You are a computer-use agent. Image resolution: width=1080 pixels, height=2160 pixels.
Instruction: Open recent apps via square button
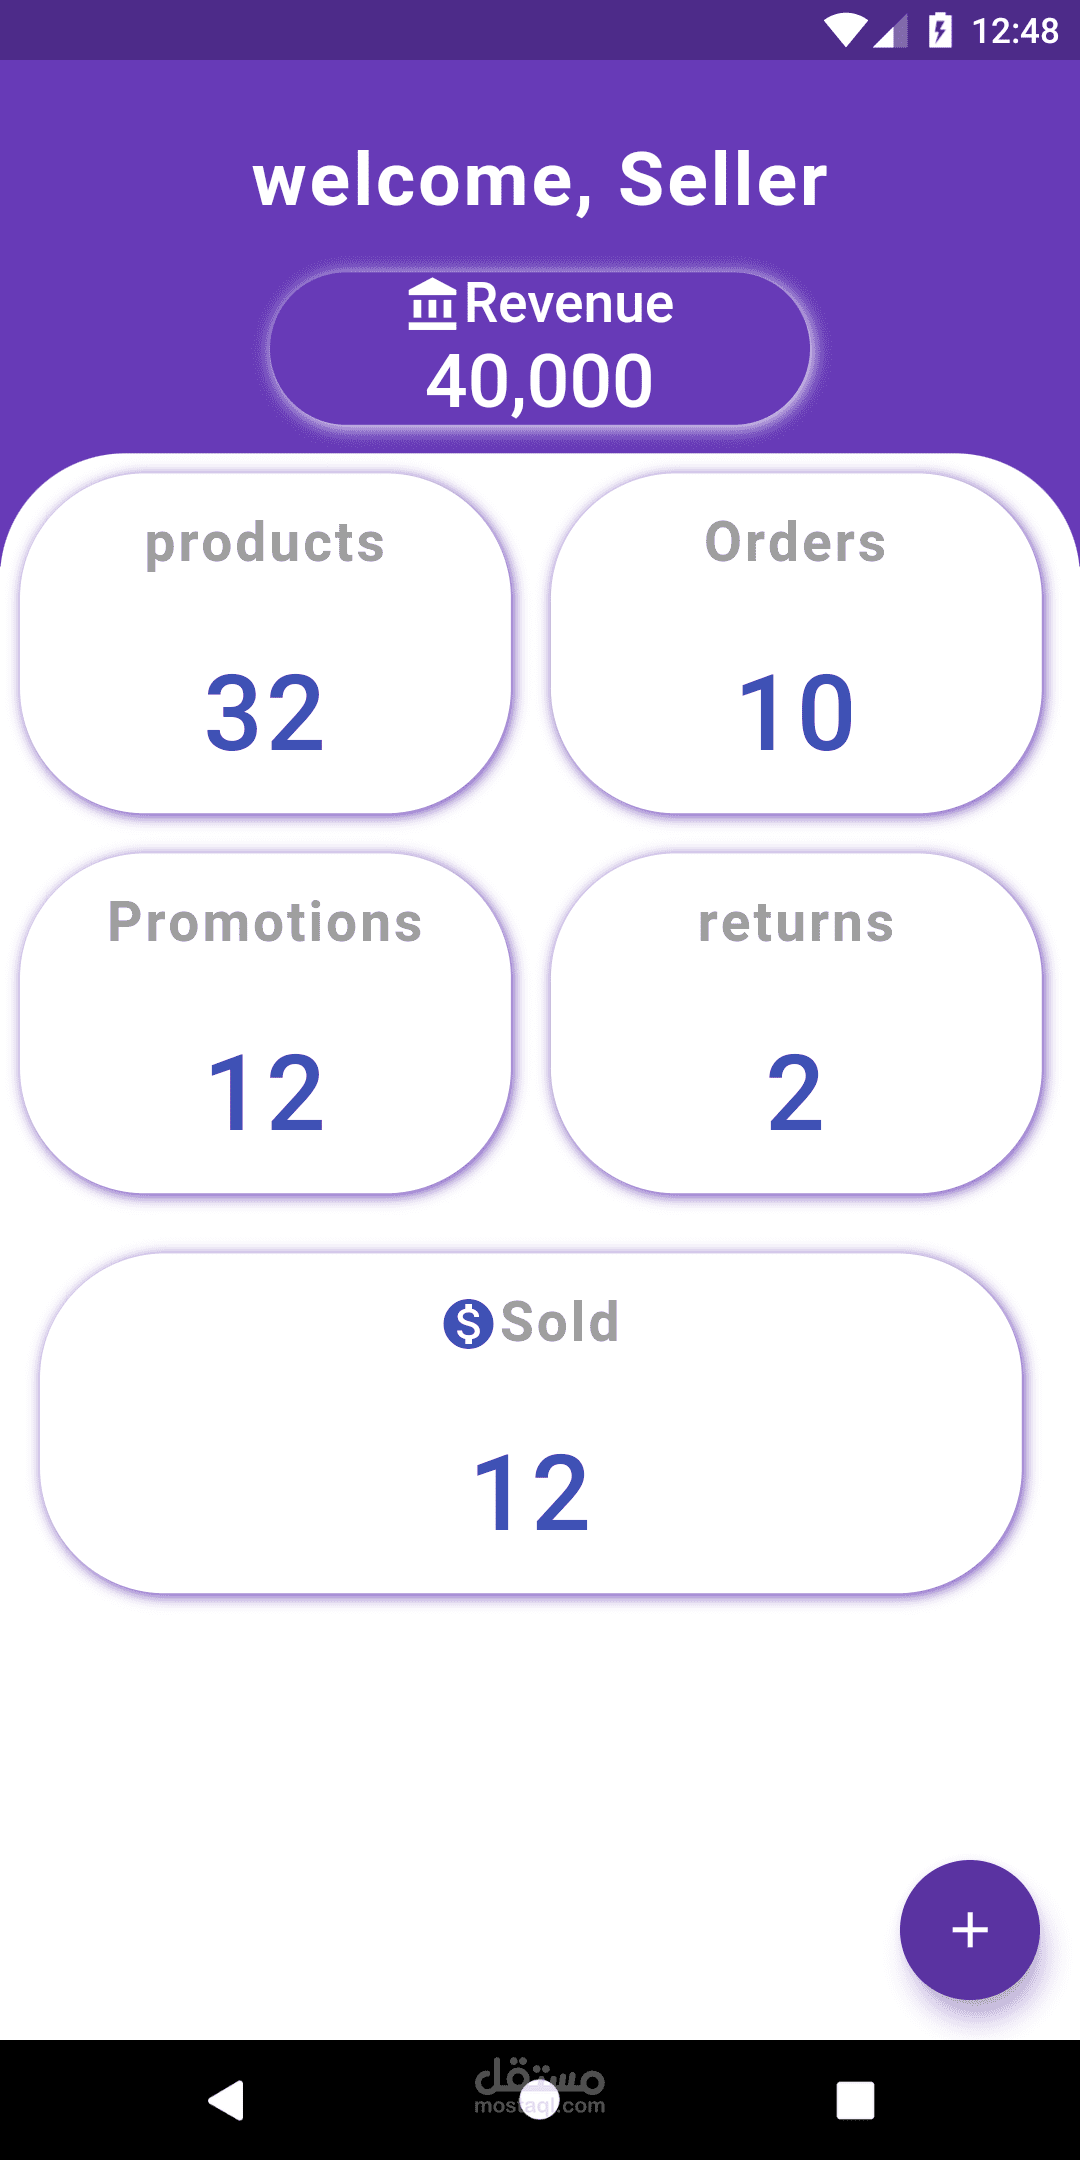click(x=855, y=2100)
